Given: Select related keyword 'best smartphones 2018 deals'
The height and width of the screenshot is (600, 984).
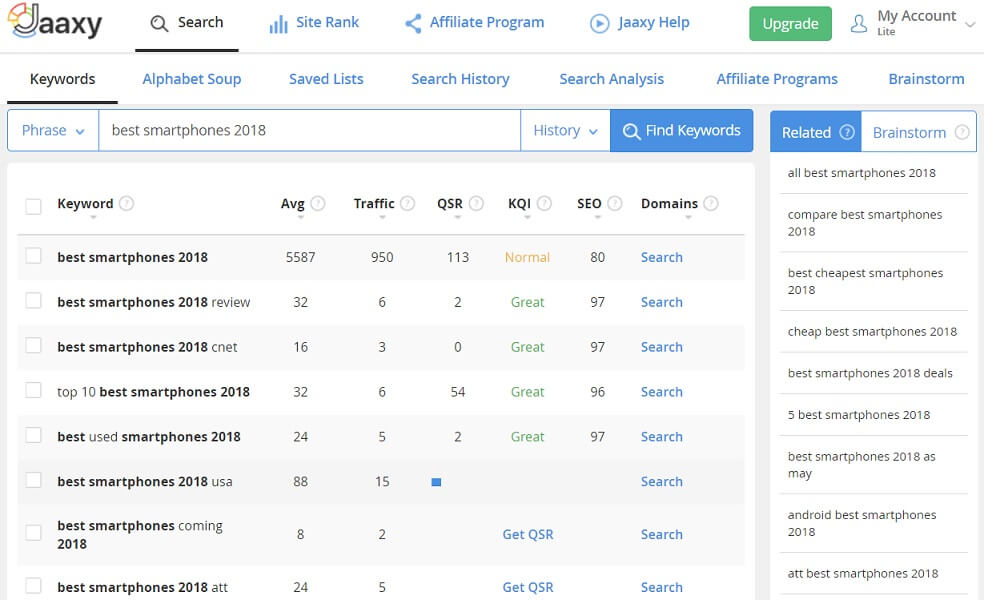Looking at the screenshot, I should tap(870, 373).
